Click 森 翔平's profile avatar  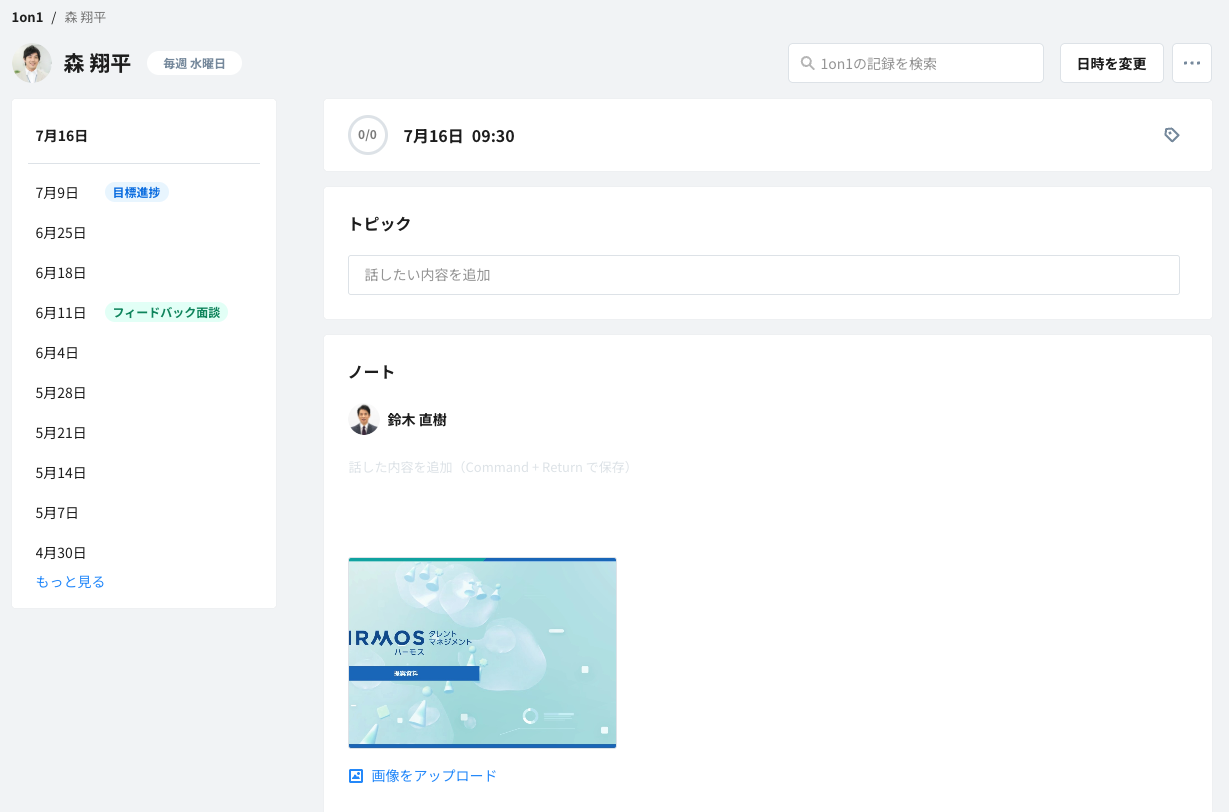(x=32, y=63)
